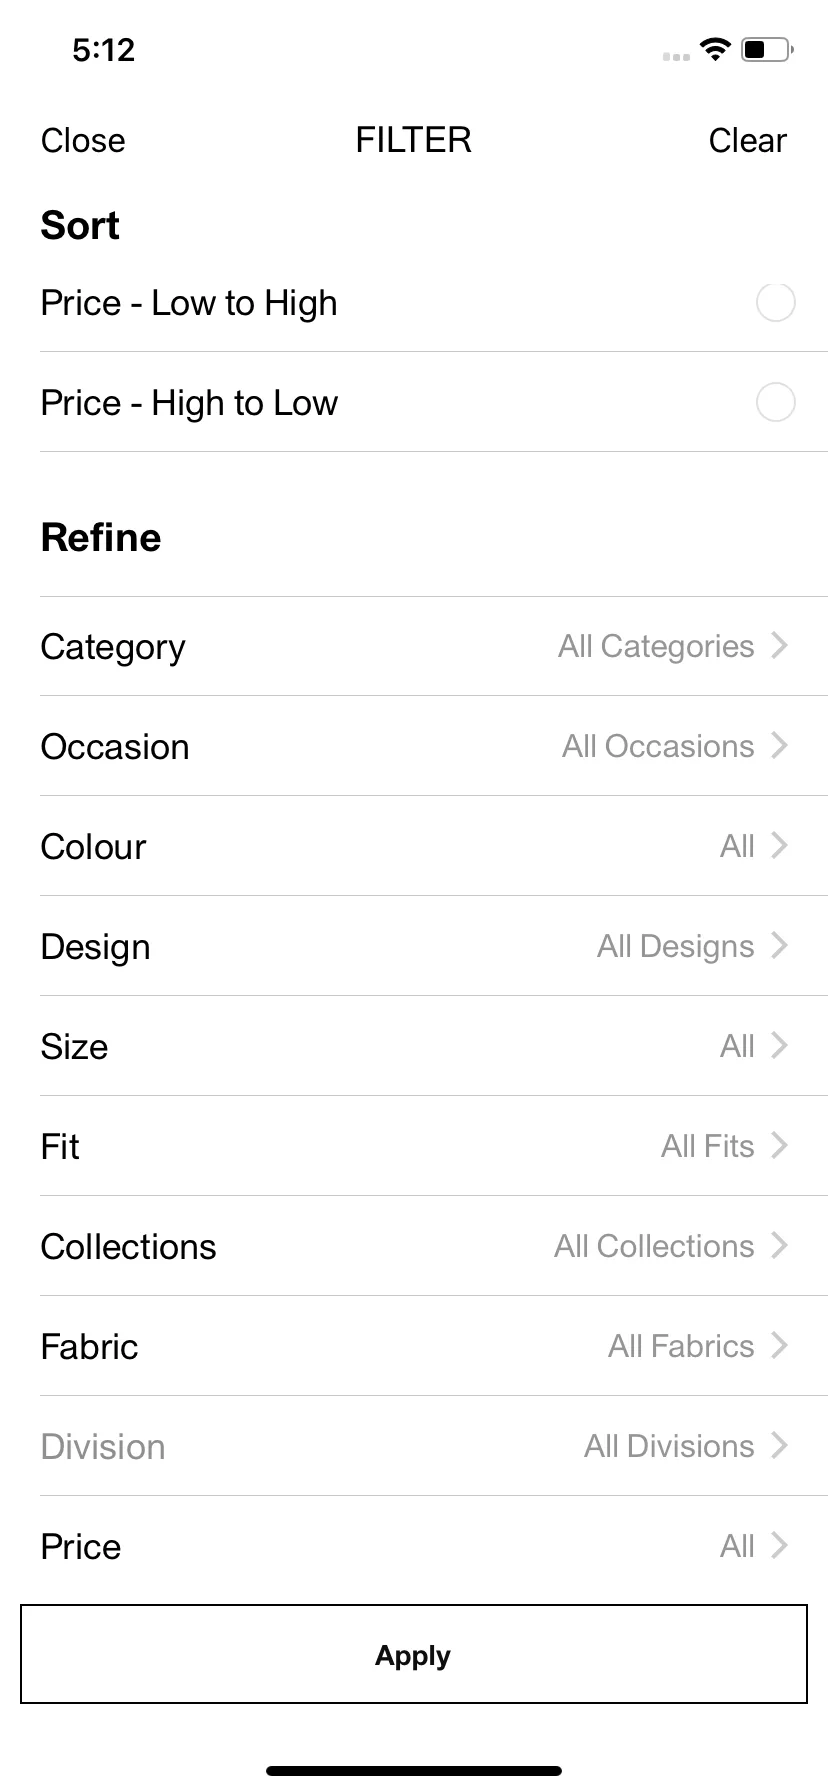Tap the Wi-Fi status icon
Viewport: 828px width, 1792px height.
coord(715,49)
